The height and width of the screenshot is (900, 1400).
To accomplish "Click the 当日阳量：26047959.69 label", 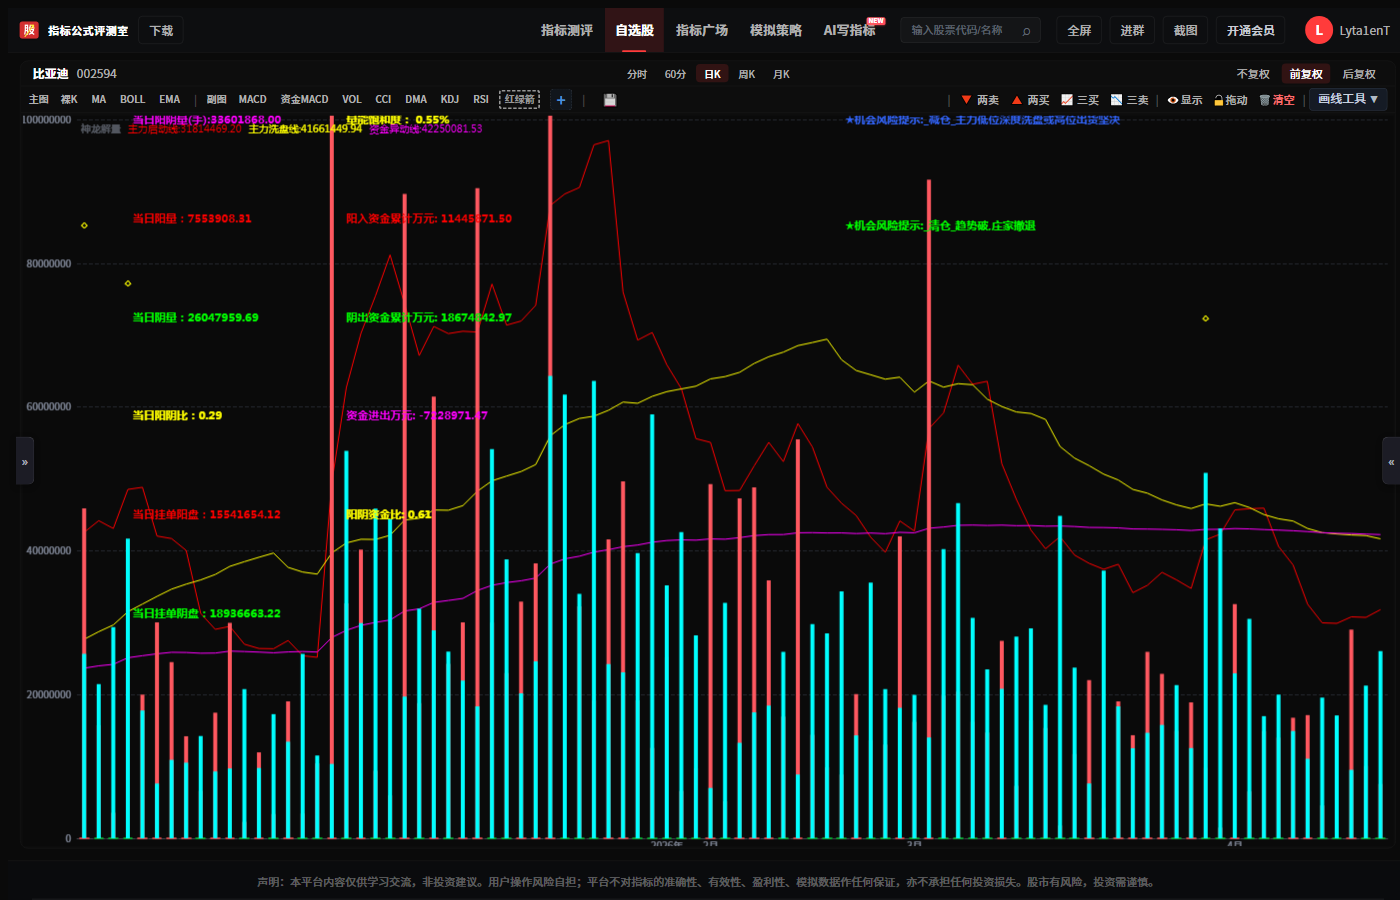I will click(196, 318).
